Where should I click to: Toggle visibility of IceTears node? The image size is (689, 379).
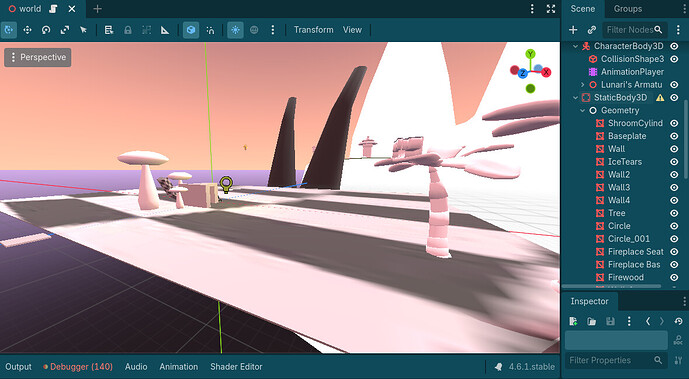(674, 162)
